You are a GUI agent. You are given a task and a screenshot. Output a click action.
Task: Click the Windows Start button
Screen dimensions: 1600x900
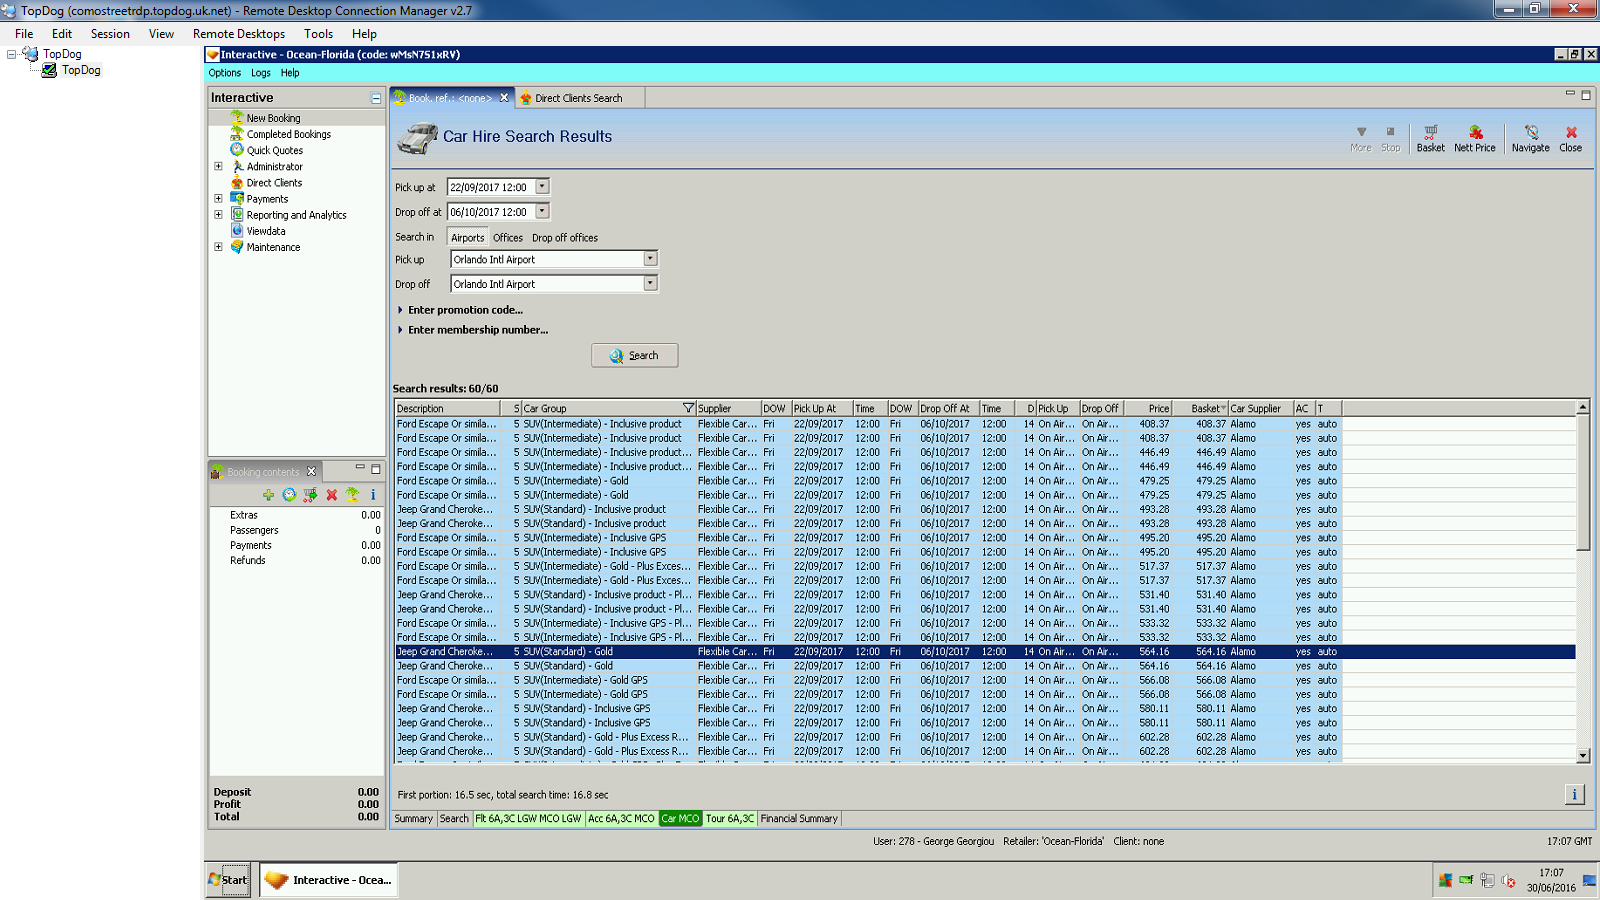[x=229, y=880]
